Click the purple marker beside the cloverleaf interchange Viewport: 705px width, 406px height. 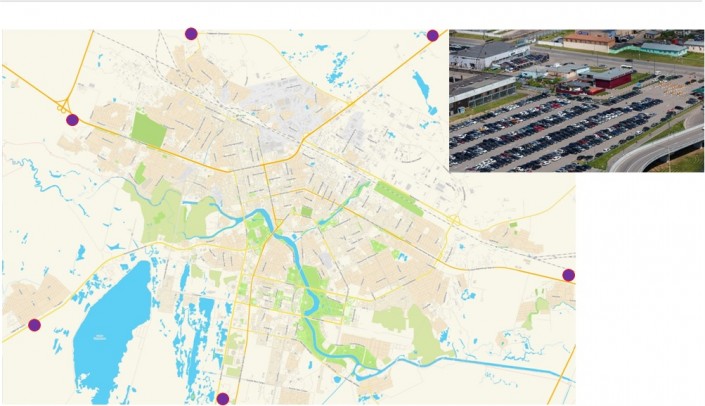point(72,120)
